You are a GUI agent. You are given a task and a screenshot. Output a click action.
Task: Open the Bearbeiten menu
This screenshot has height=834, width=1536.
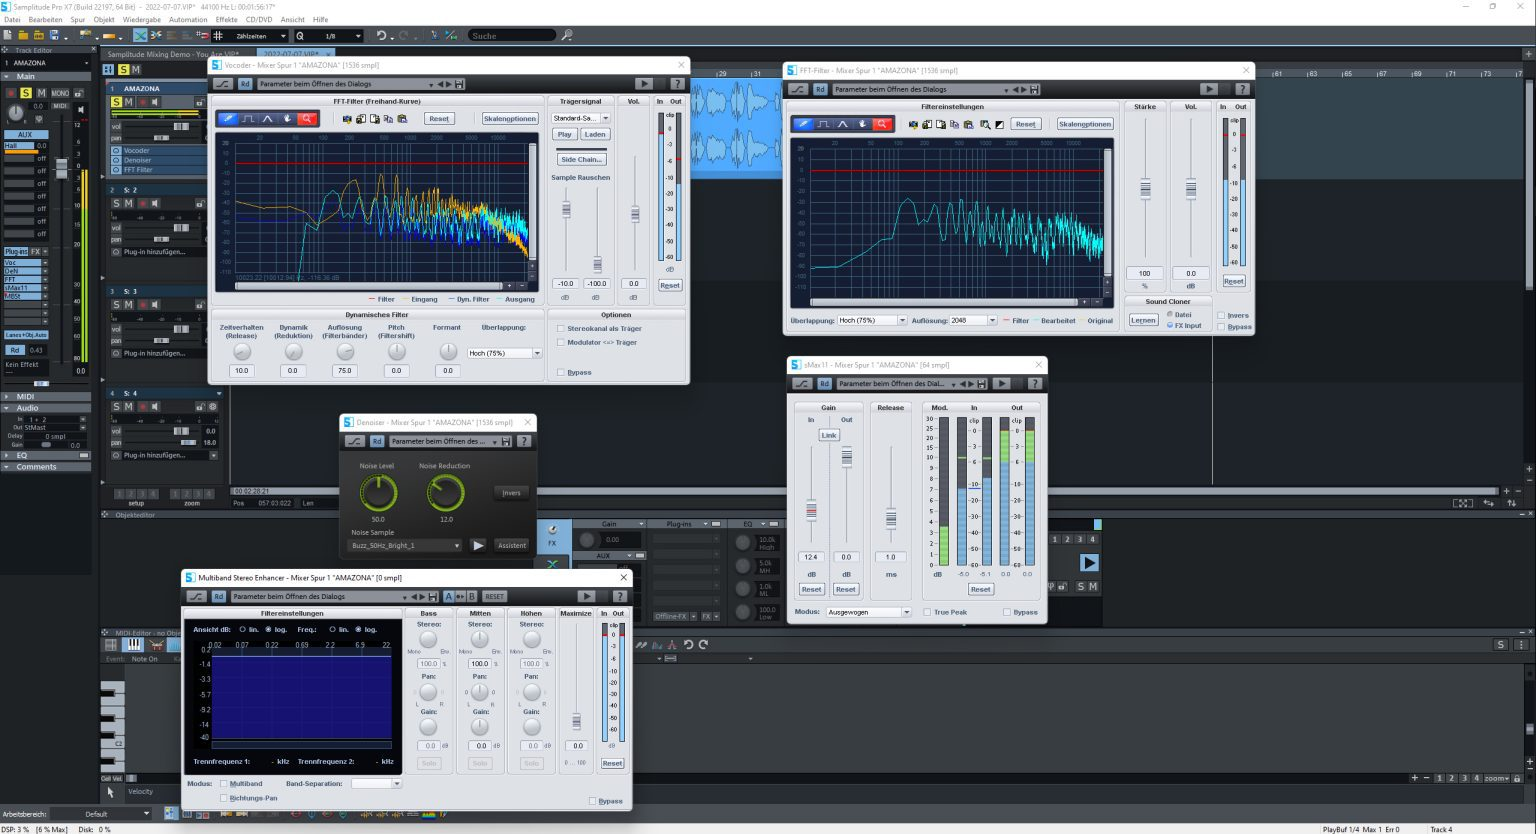[x=45, y=19]
